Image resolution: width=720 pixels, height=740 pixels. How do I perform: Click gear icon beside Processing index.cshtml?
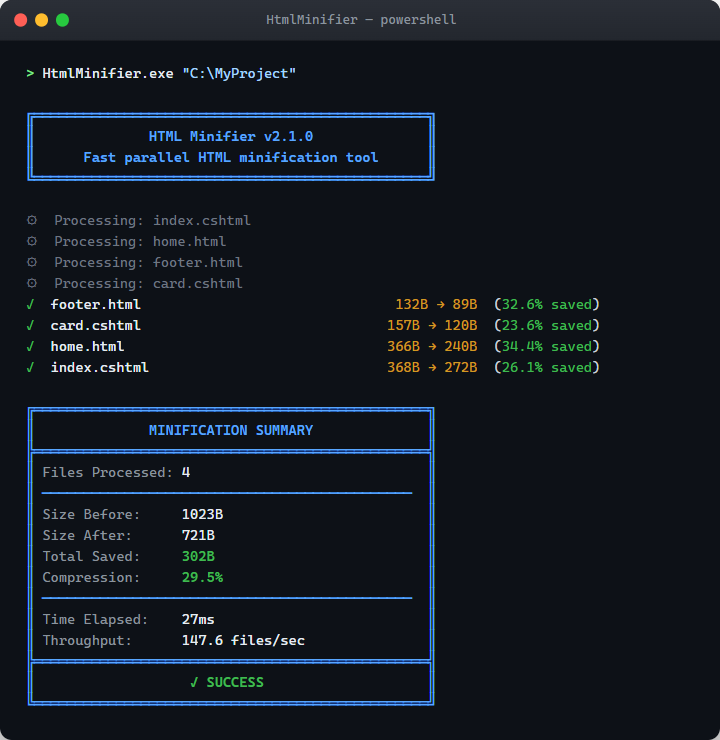(x=32, y=220)
